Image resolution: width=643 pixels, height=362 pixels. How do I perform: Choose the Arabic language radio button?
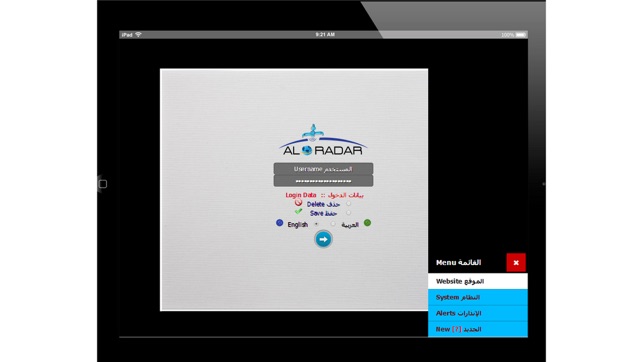pyautogui.click(x=333, y=224)
